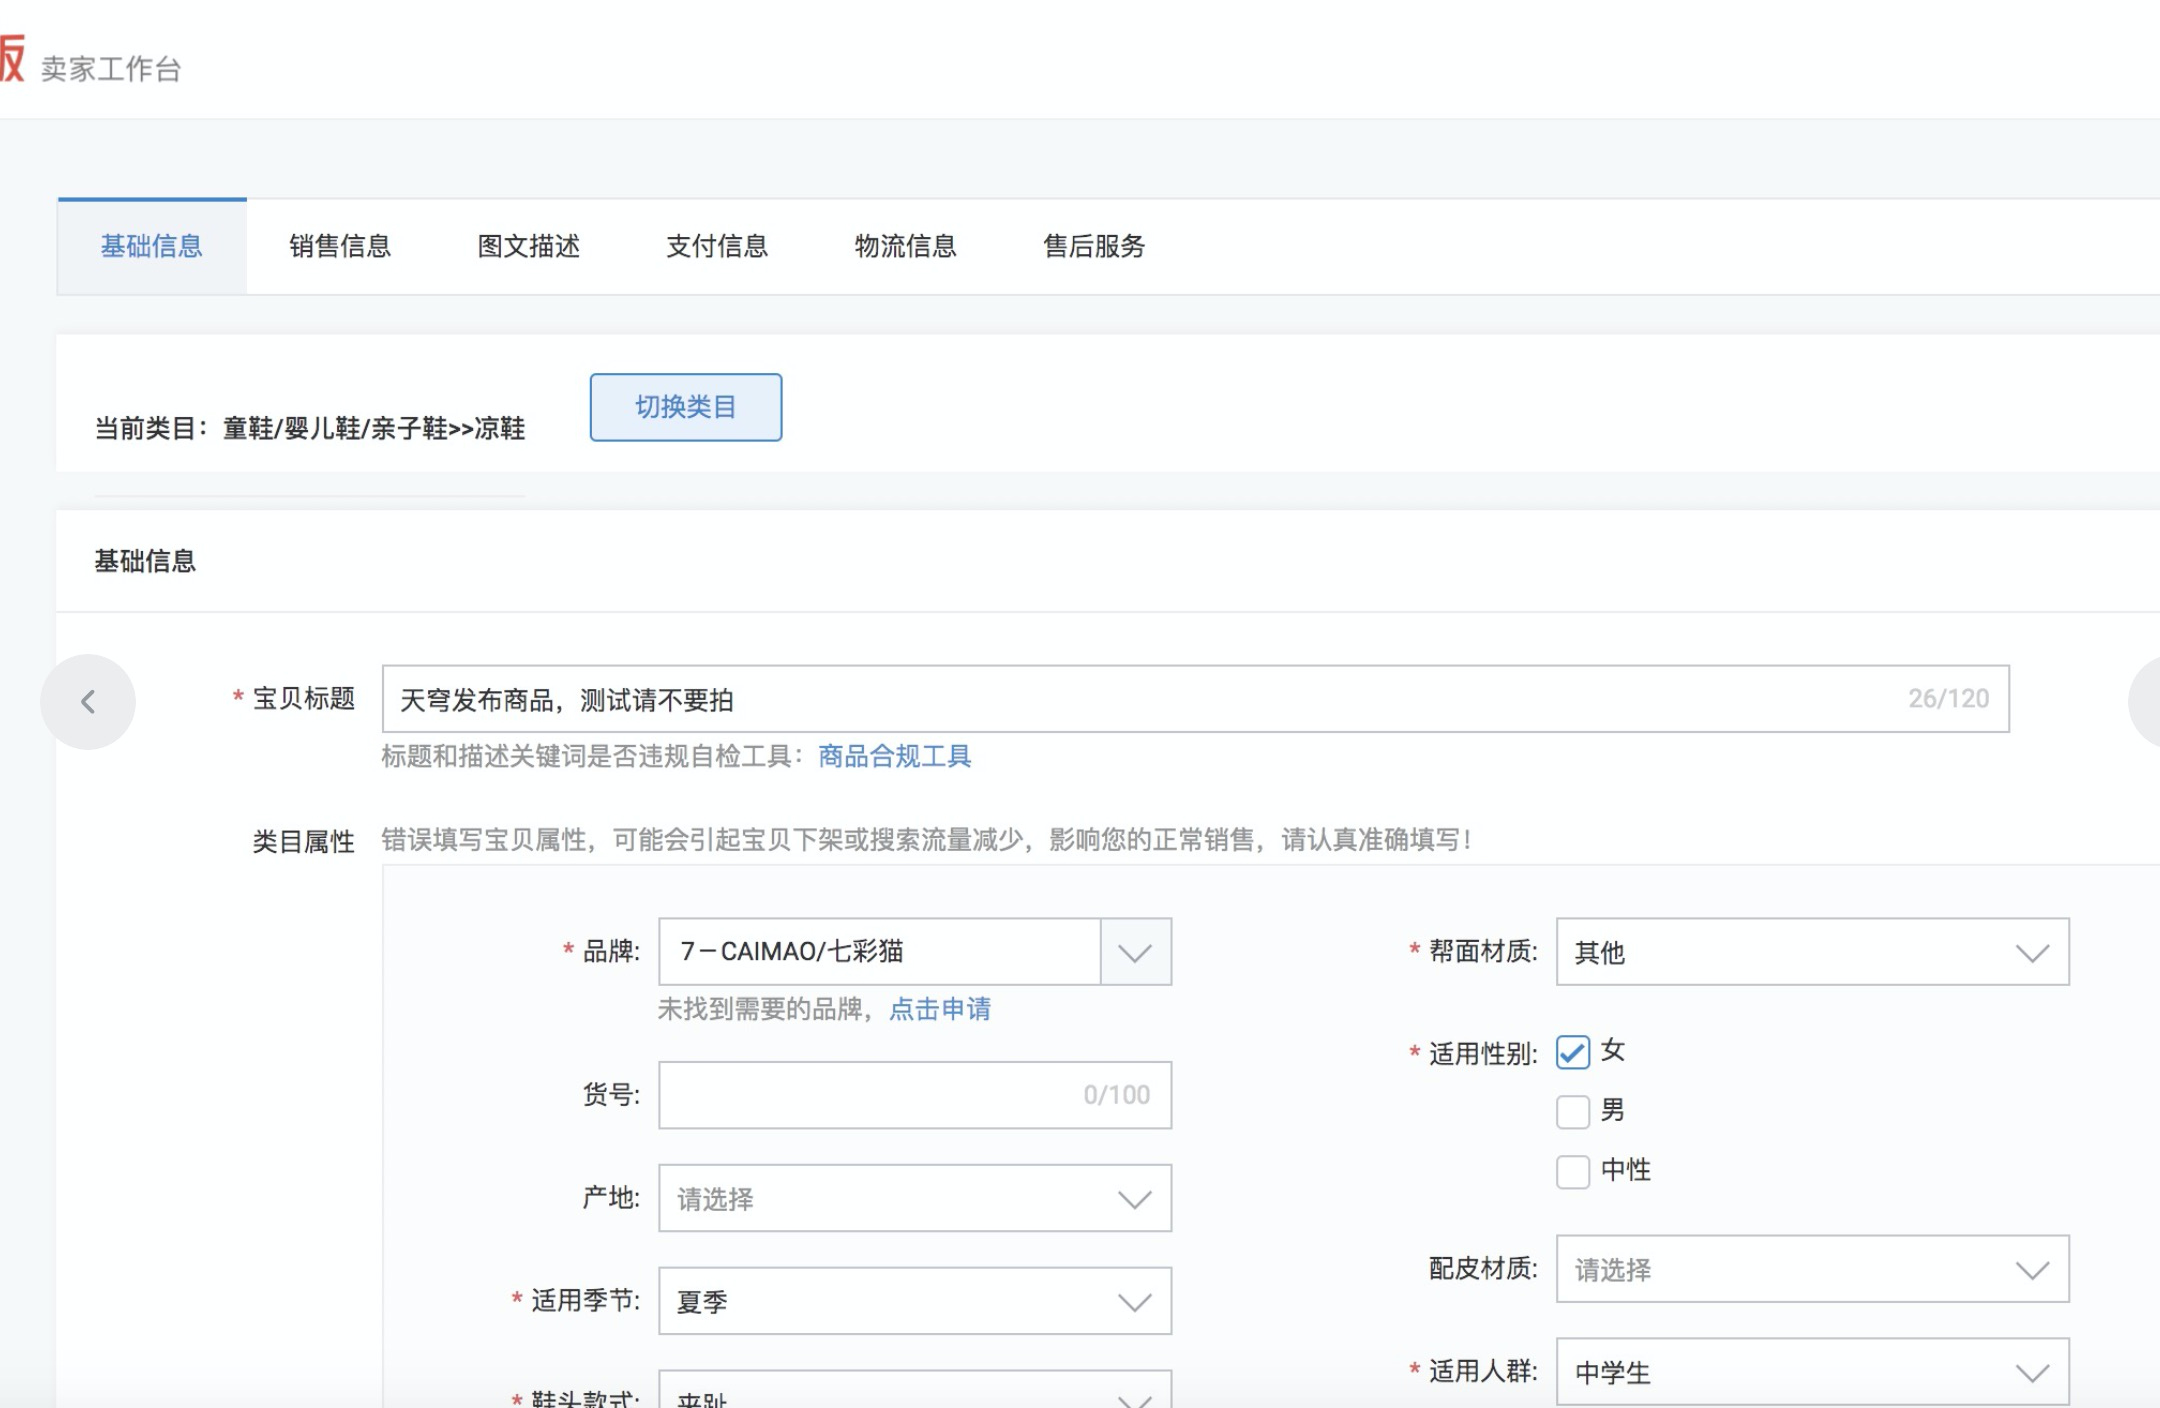Expand the 产地 dropdown
This screenshot has width=2160, height=1408.
click(x=915, y=1198)
